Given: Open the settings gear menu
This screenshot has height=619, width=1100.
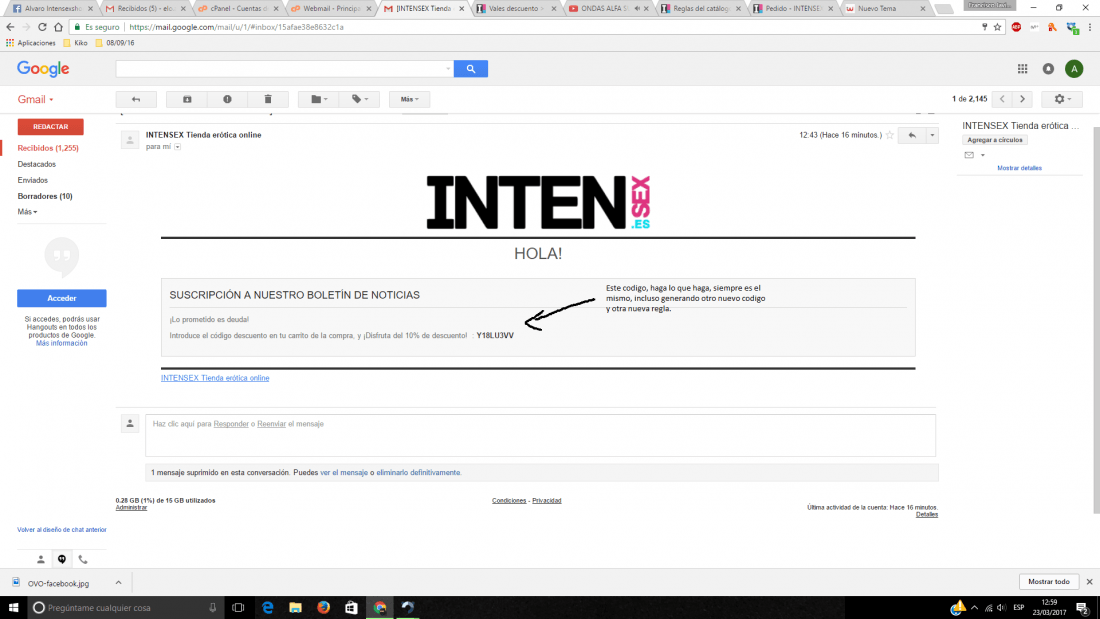Looking at the screenshot, I should [x=1062, y=99].
